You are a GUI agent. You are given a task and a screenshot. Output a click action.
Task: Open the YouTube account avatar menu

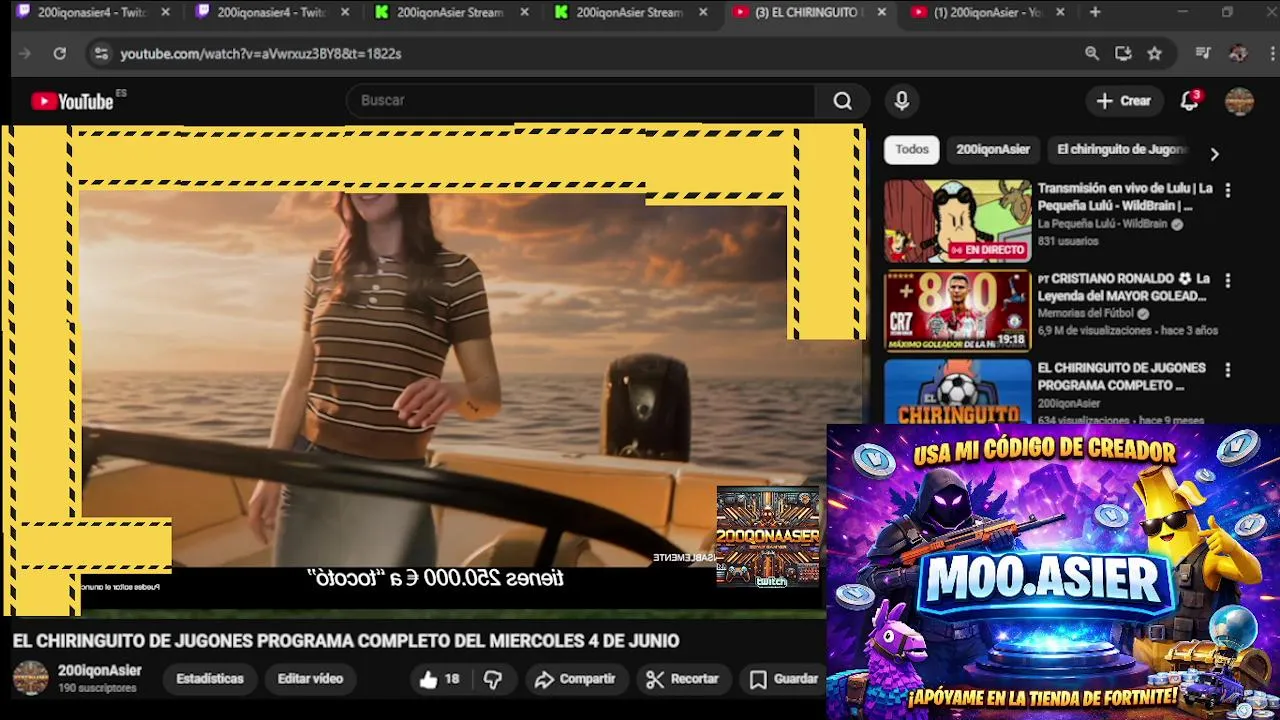coord(1239,101)
